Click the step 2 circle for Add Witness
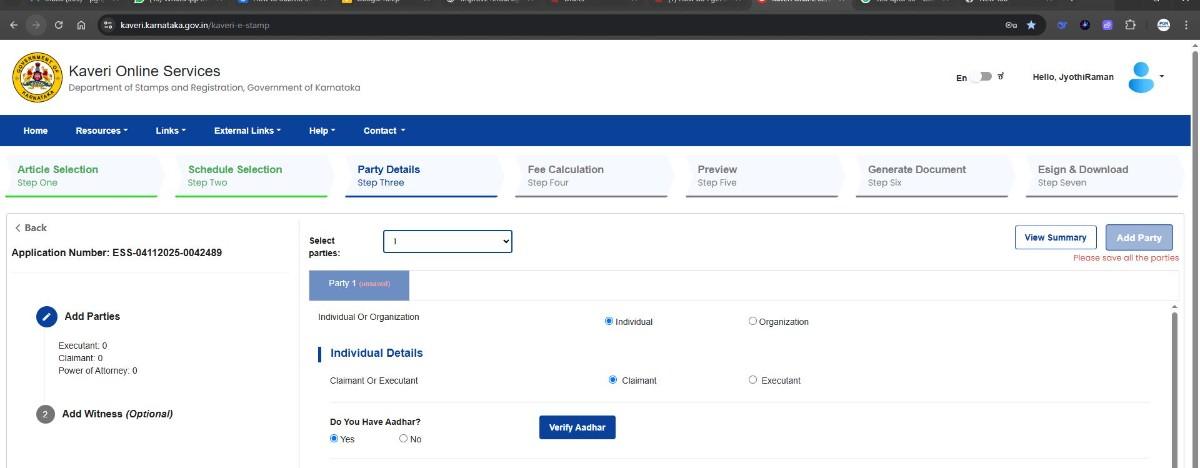The height and width of the screenshot is (468, 1200). [46, 414]
